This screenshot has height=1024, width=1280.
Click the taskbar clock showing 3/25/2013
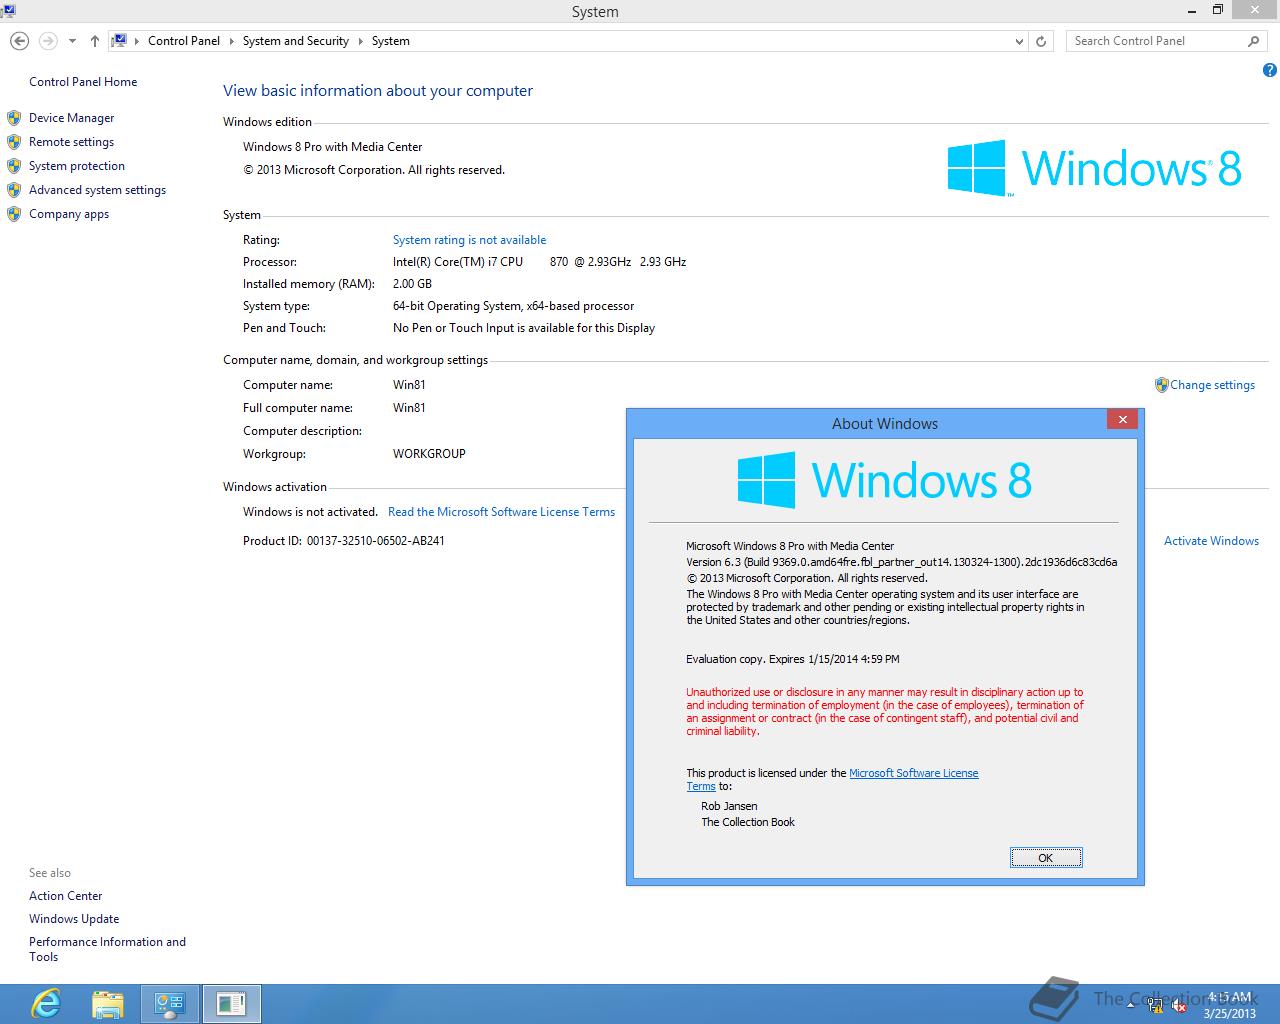tap(1229, 1005)
